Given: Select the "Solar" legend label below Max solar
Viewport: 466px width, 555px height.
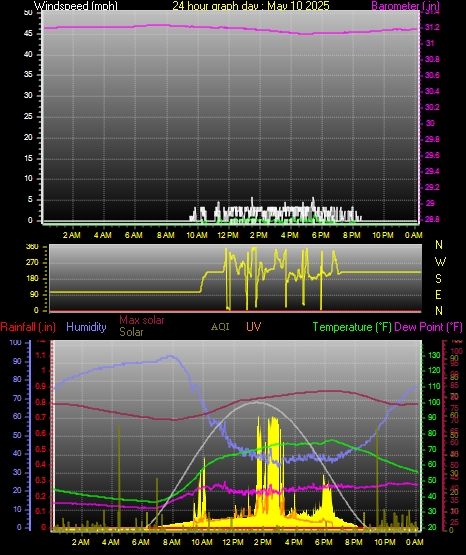Looking at the screenshot, I should tap(131, 332).
